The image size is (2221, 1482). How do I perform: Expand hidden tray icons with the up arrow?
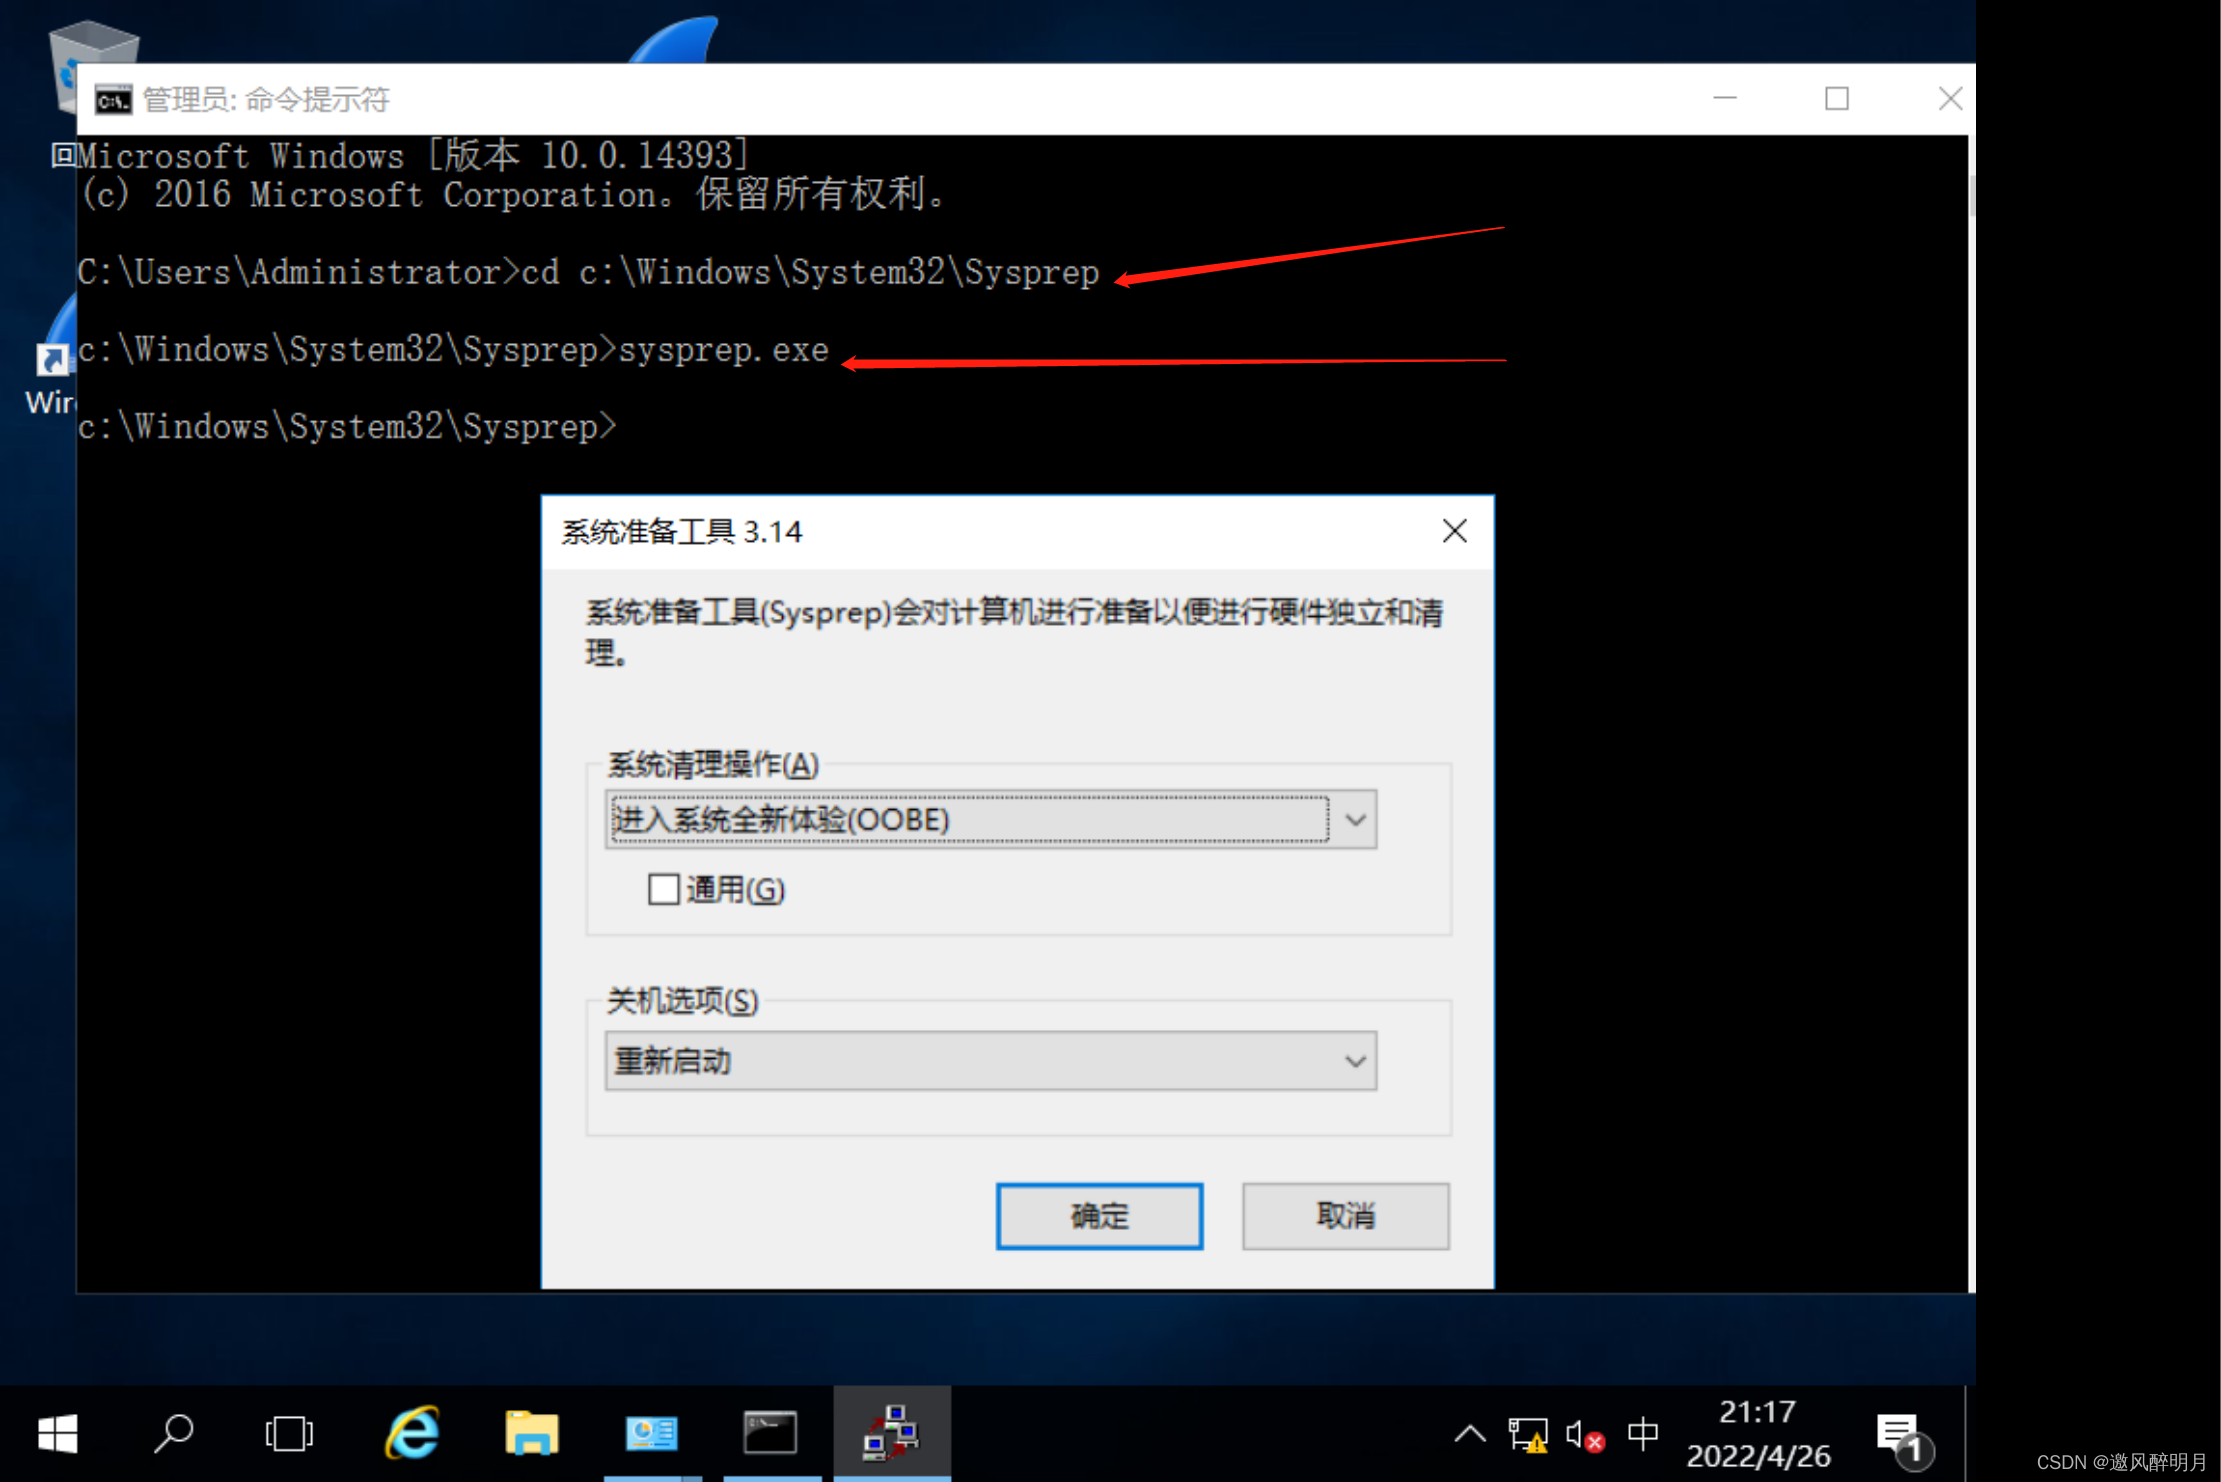[x=1470, y=1434]
